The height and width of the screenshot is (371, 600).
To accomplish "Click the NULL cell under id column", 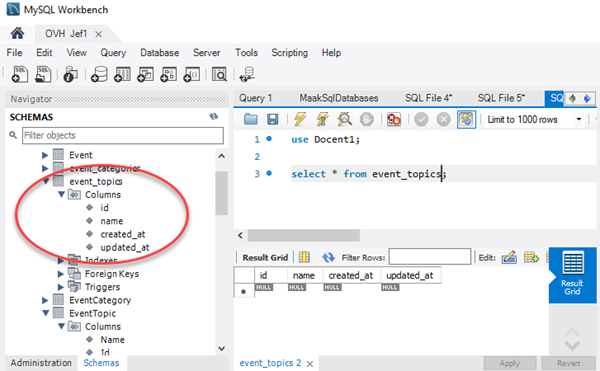I will pos(264,288).
